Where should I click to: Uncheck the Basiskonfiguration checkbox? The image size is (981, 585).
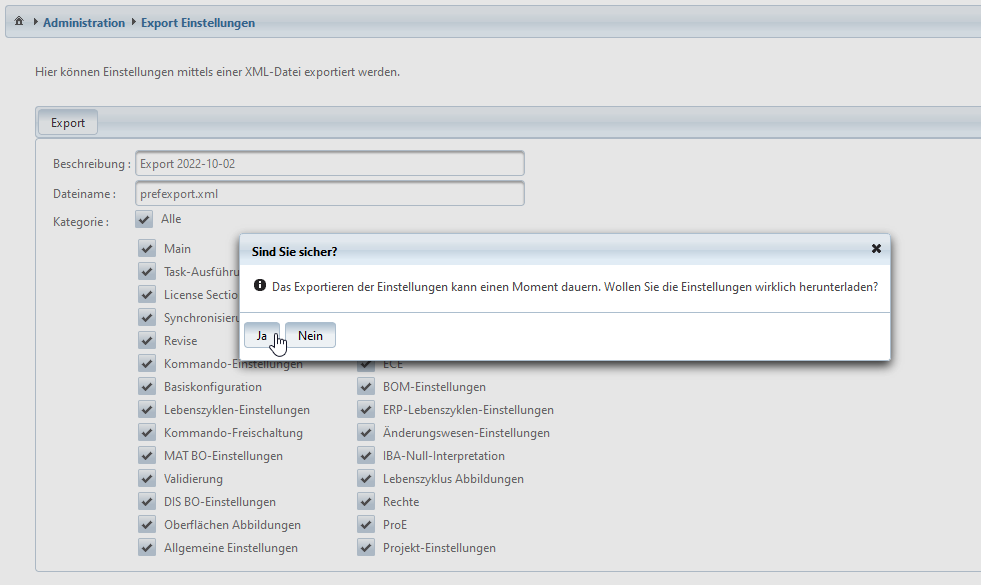[148, 387]
